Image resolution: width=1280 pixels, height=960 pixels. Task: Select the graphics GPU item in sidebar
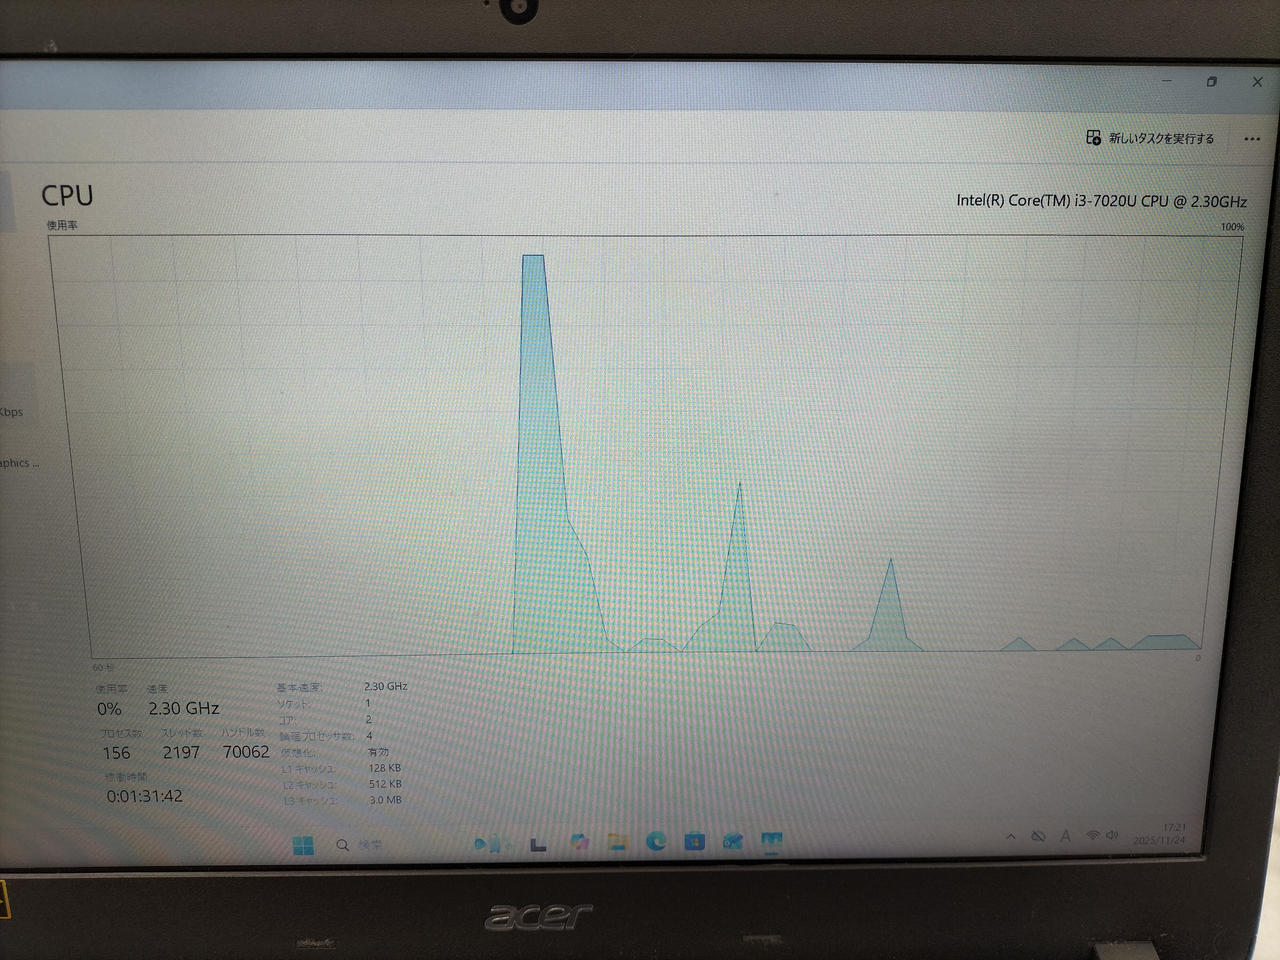click(15, 462)
